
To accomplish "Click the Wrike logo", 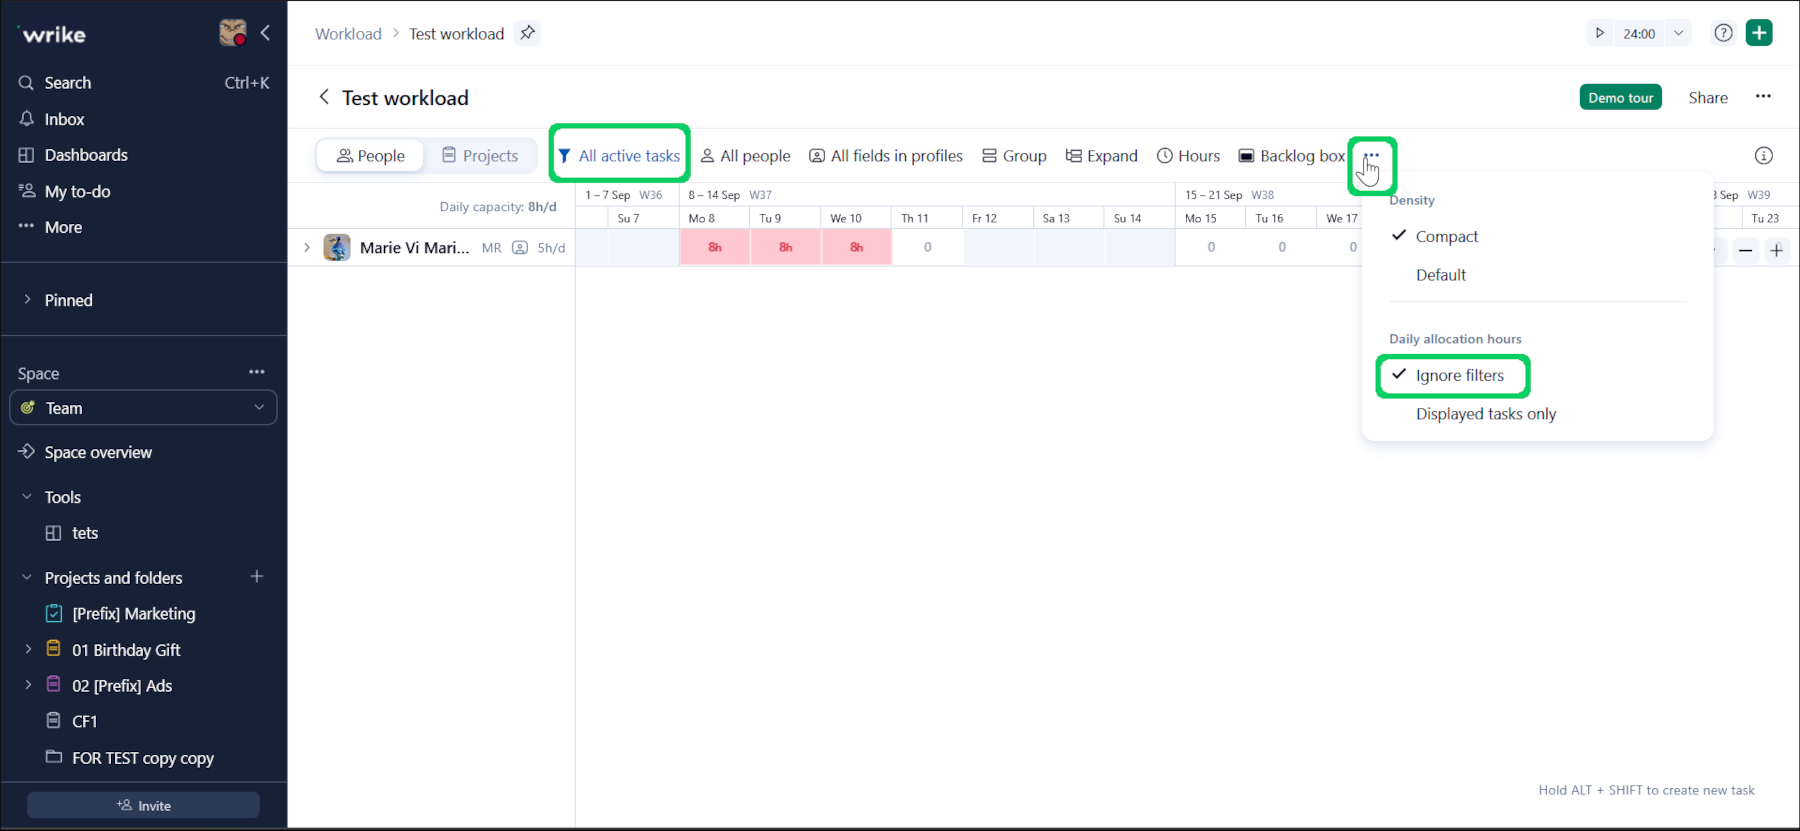I will [54, 34].
